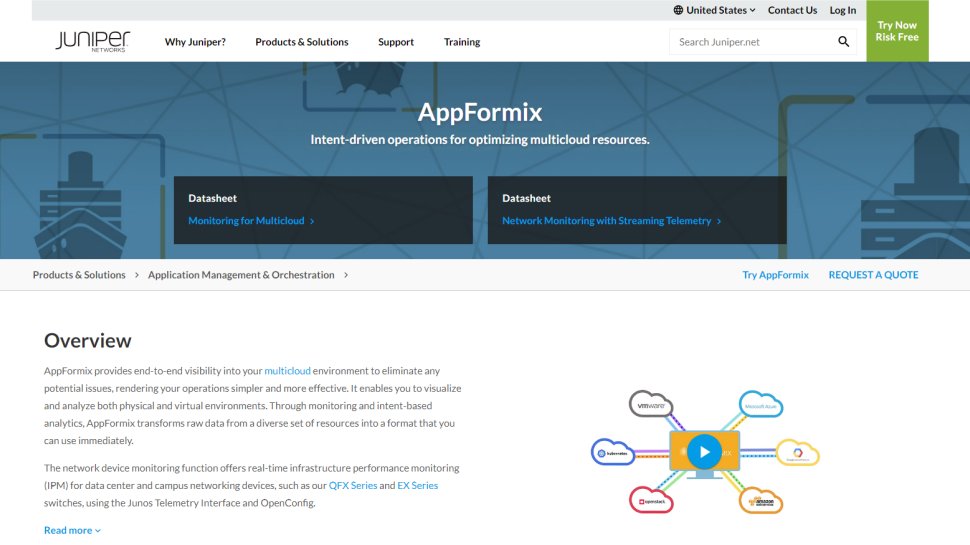Click the Log In link
This screenshot has height=545, width=970.
843,10
